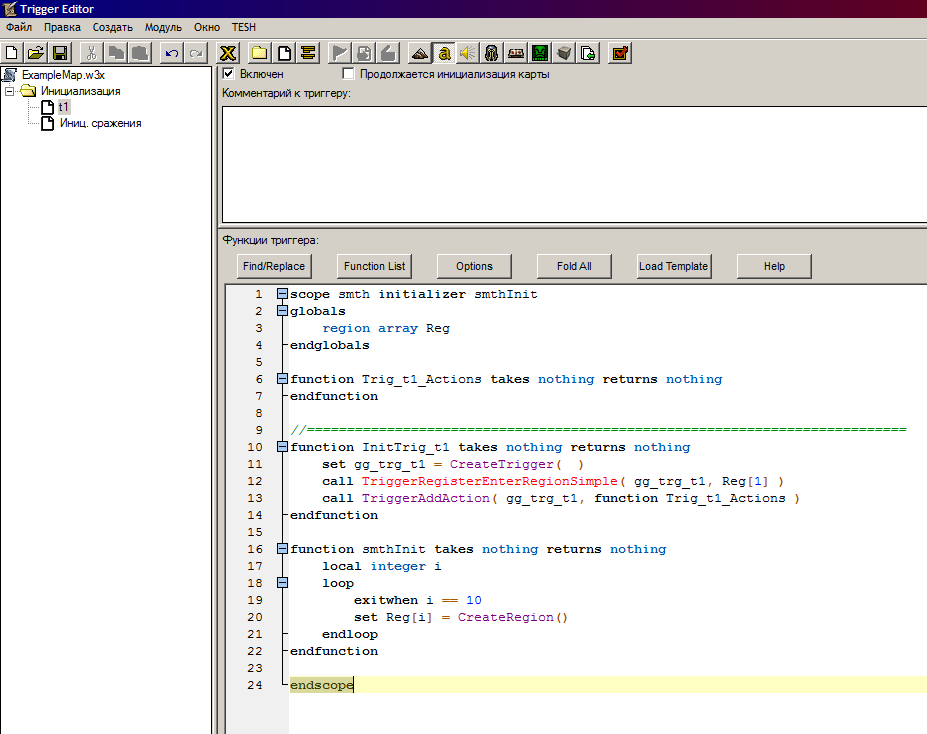Save the map with floppy icon
The height and width of the screenshot is (734, 927).
60,53
